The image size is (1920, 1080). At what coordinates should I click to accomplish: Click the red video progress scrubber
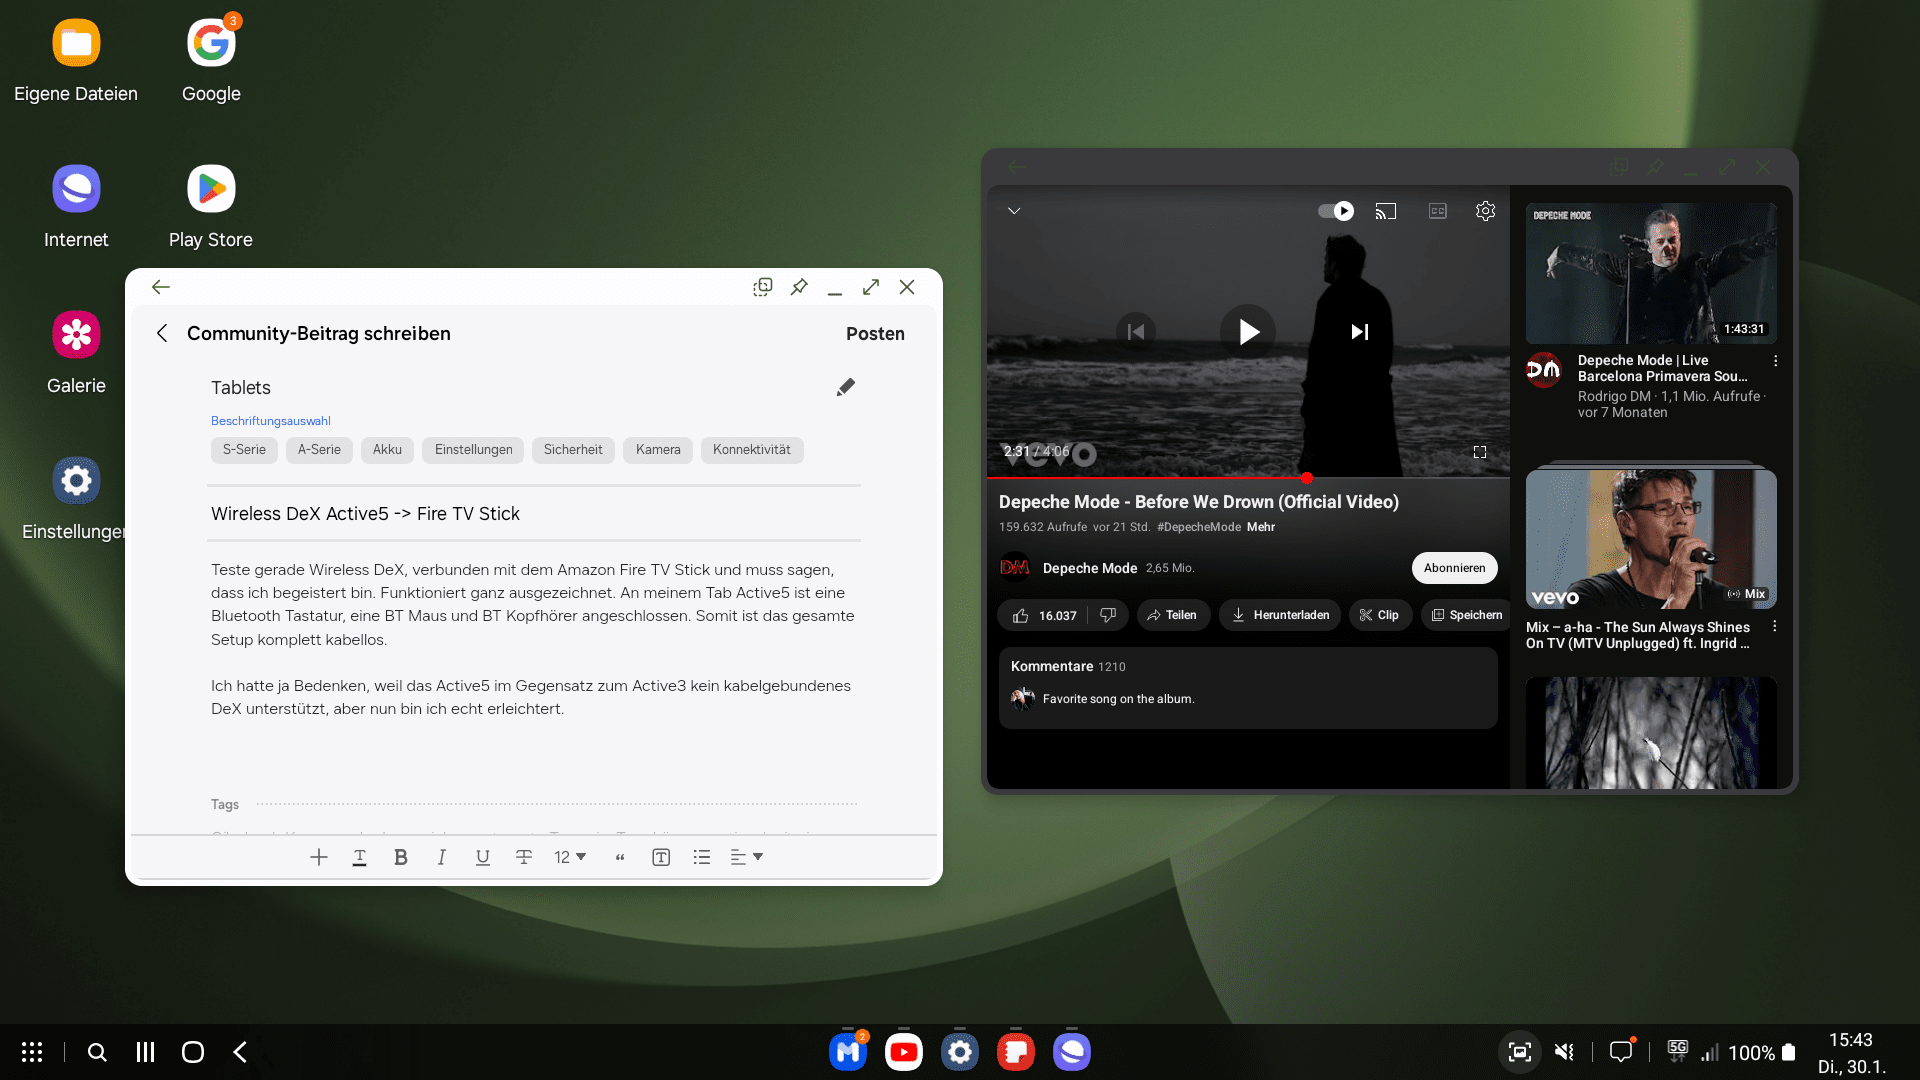(1307, 478)
